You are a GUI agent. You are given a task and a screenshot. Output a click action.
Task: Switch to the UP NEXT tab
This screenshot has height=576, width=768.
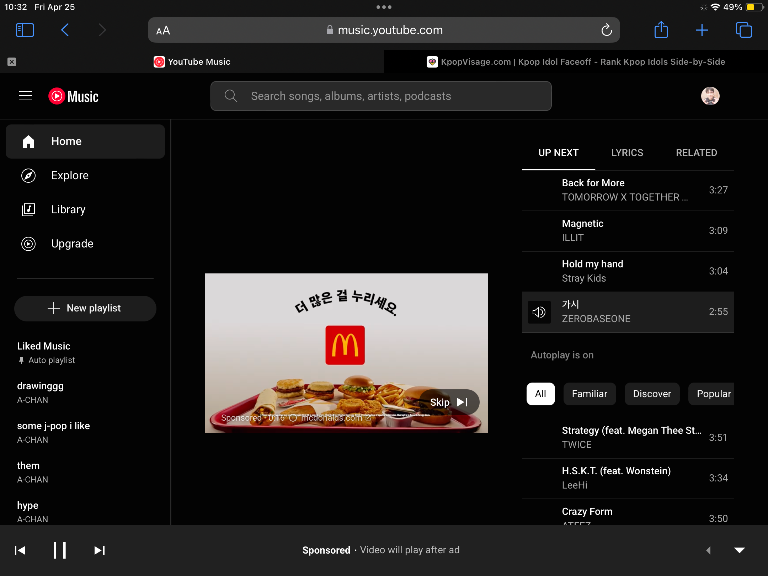[x=558, y=153]
